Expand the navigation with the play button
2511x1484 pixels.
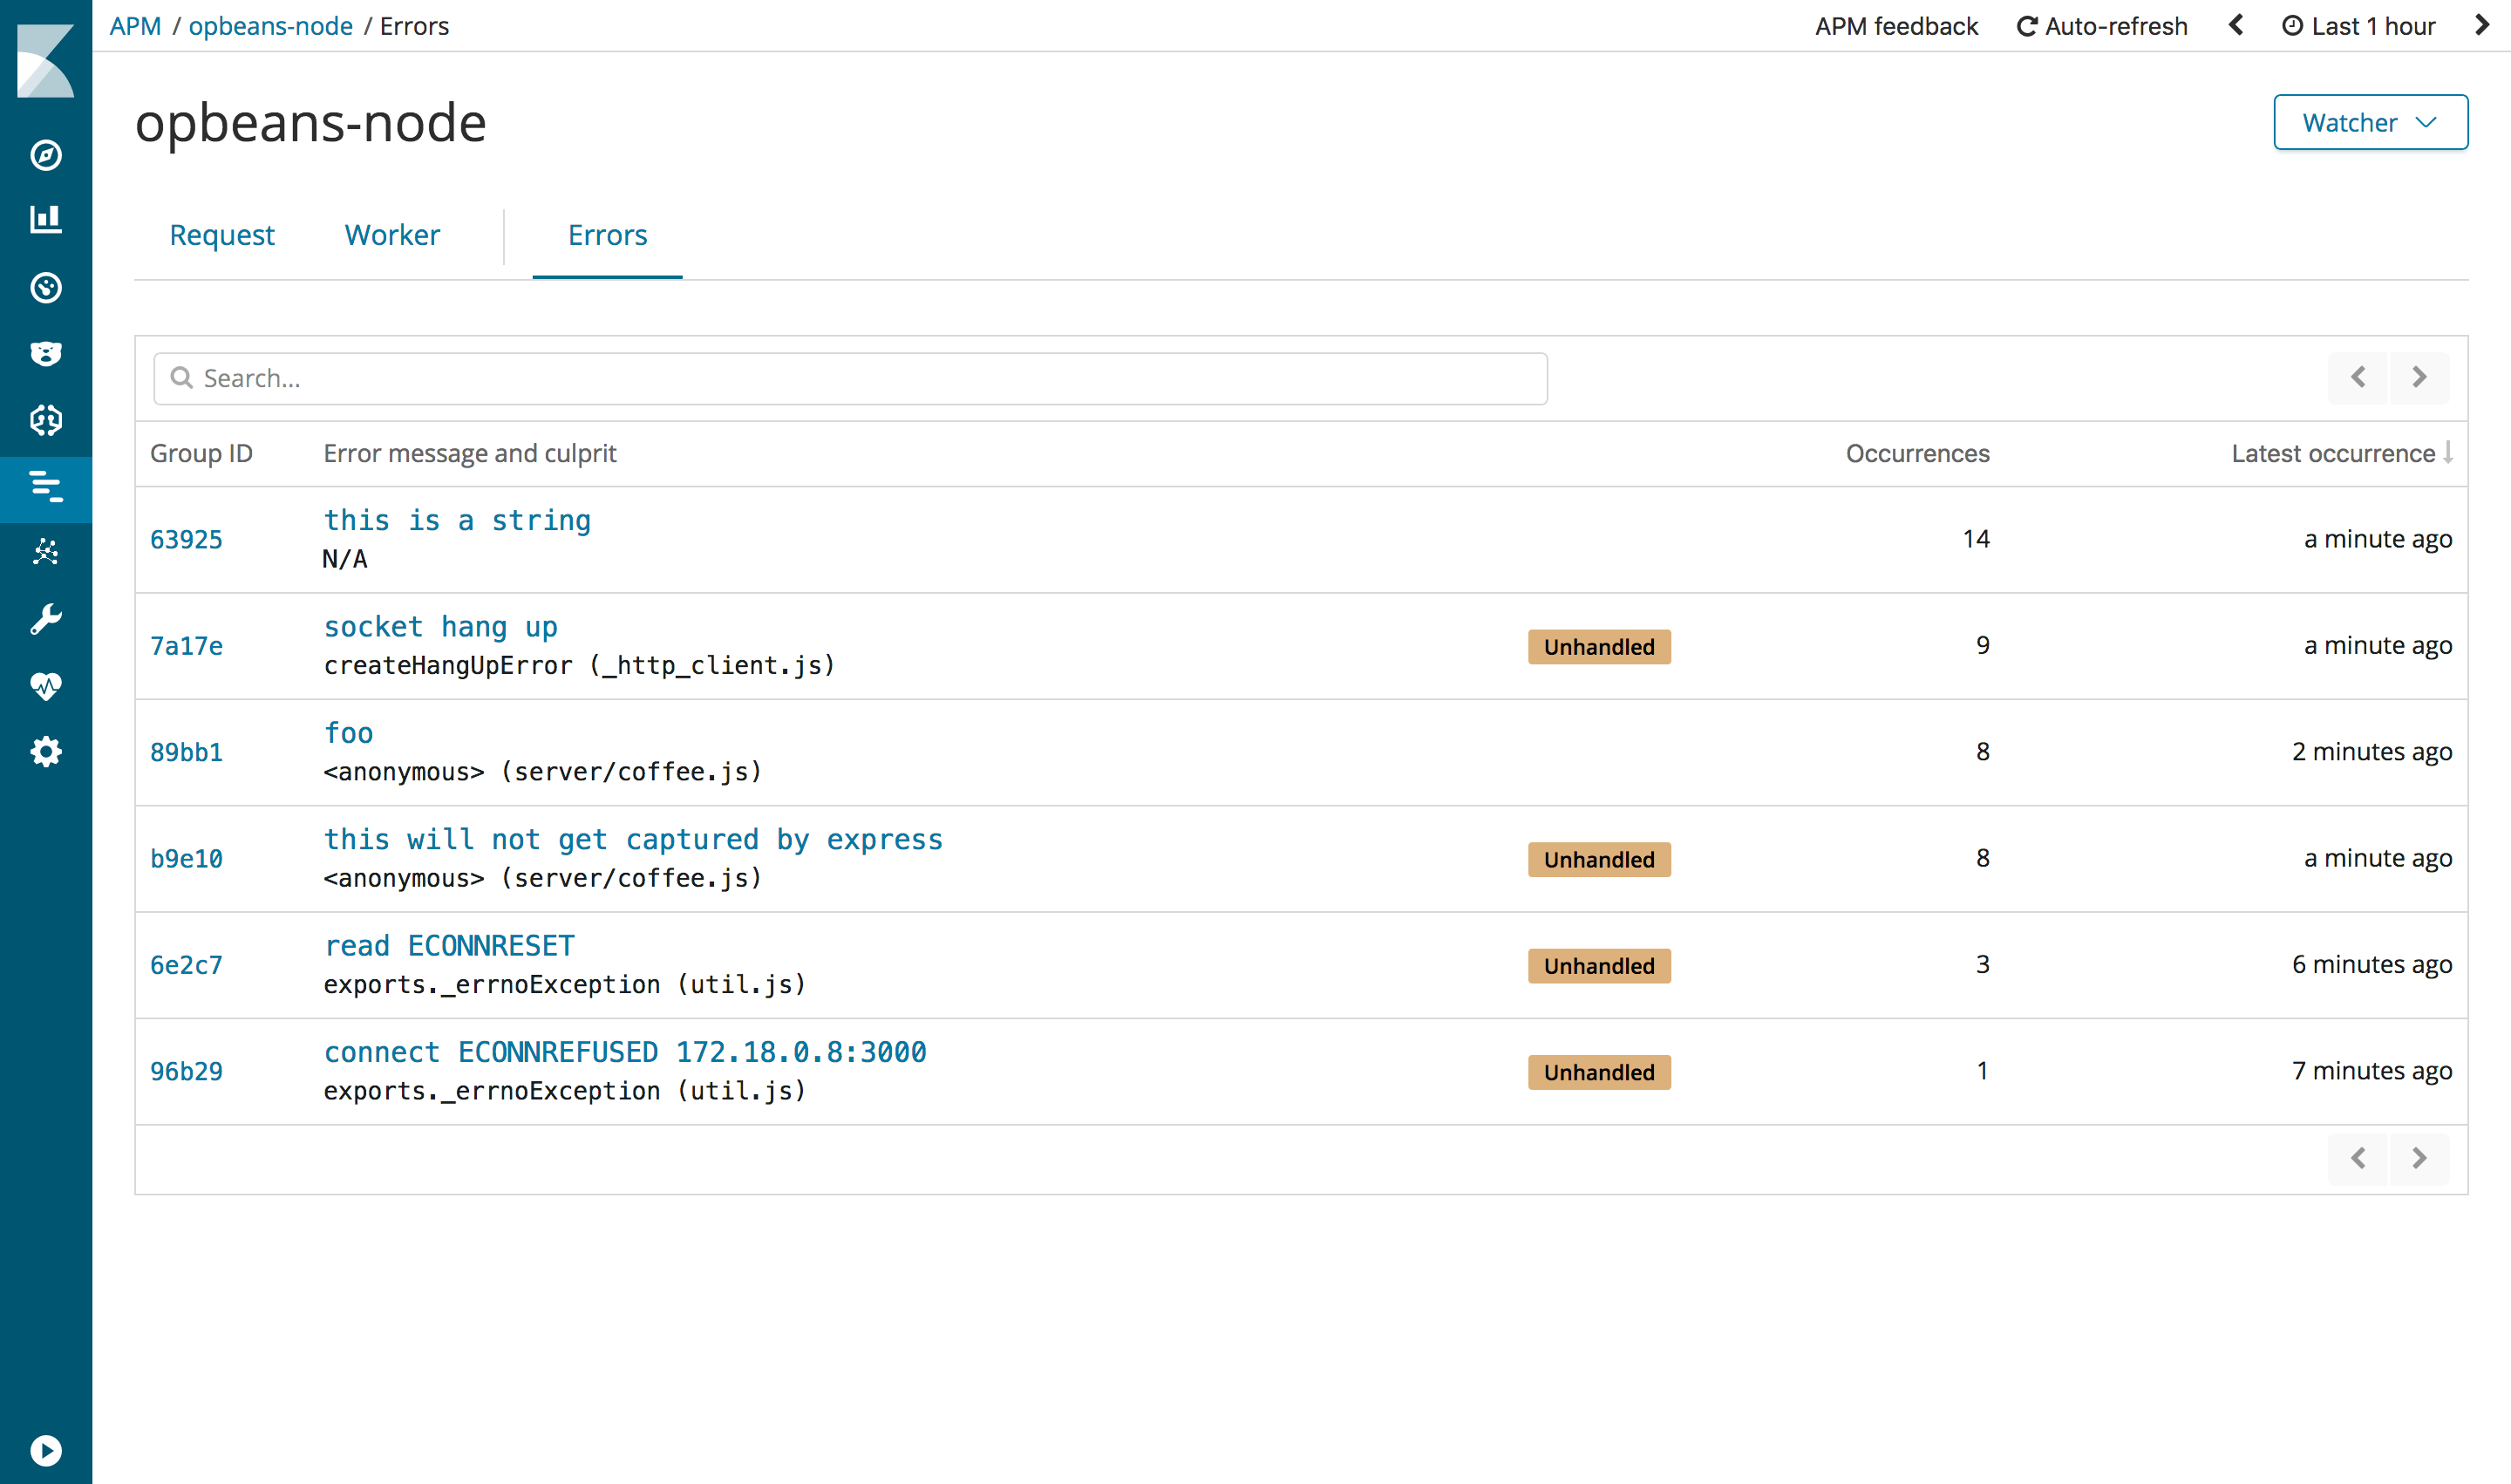click(46, 1450)
